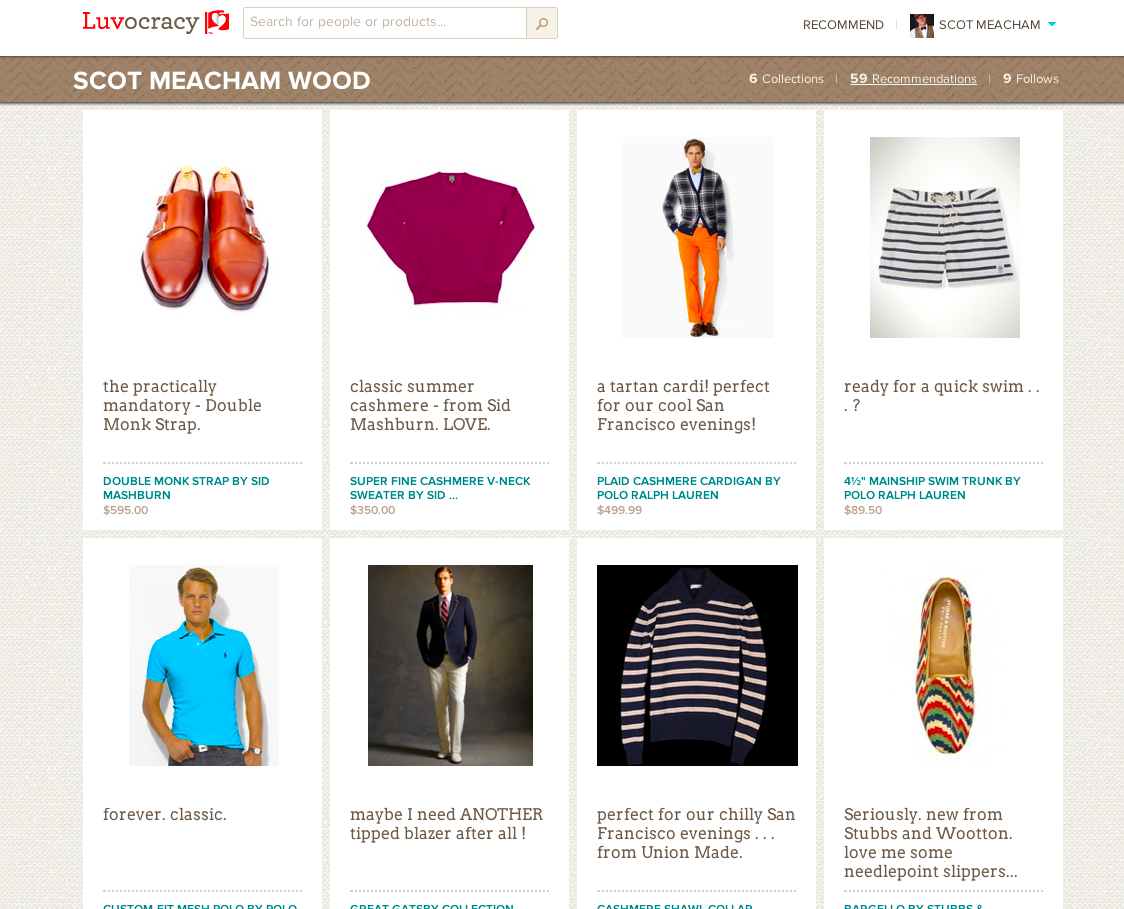
Task: Click the $595.00 price
Action: point(125,510)
